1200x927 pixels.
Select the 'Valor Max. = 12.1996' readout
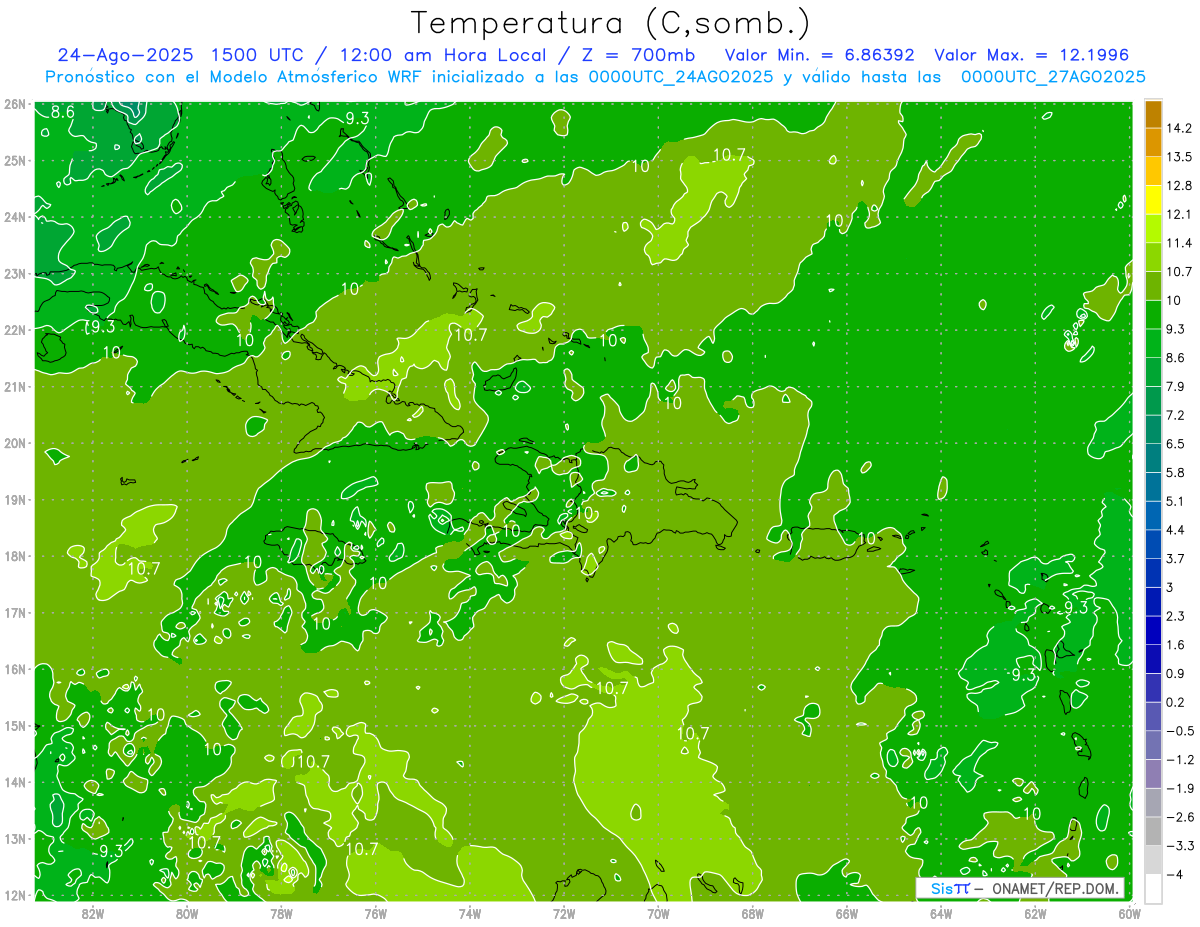[1032, 55]
